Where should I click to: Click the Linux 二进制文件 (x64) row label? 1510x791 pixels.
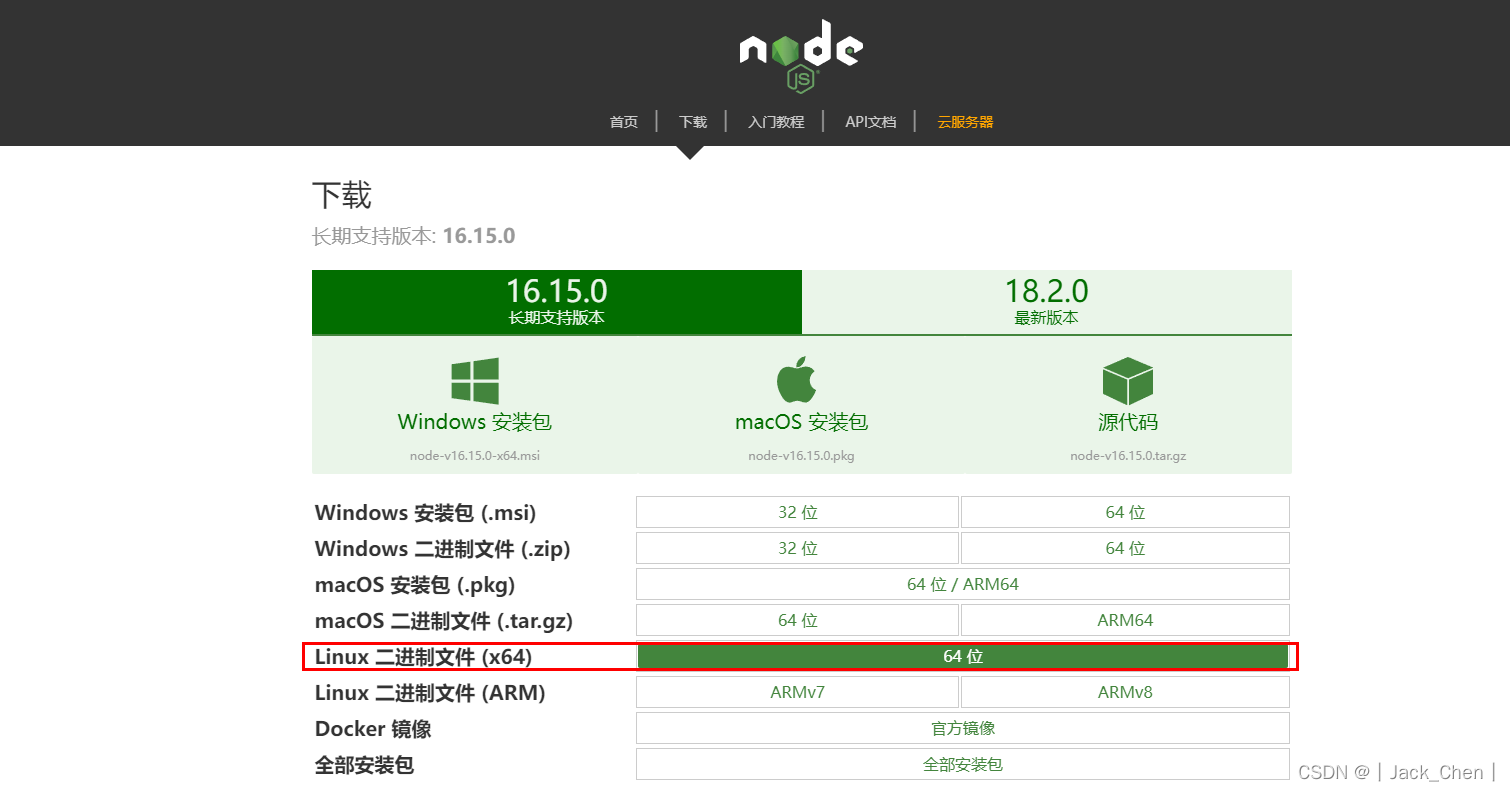click(423, 657)
